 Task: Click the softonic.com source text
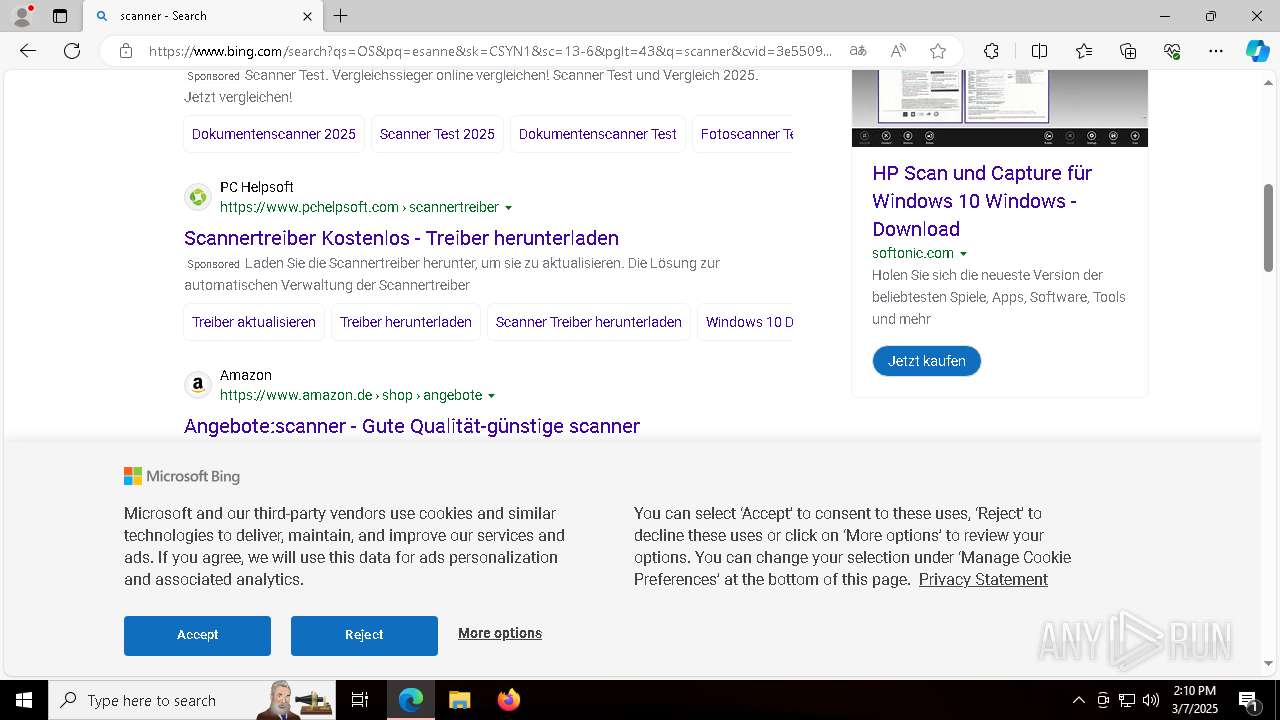tap(913, 254)
